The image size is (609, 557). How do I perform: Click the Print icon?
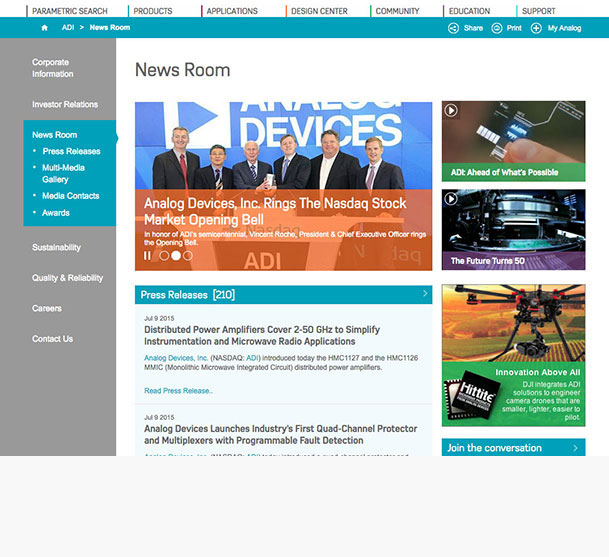497,28
